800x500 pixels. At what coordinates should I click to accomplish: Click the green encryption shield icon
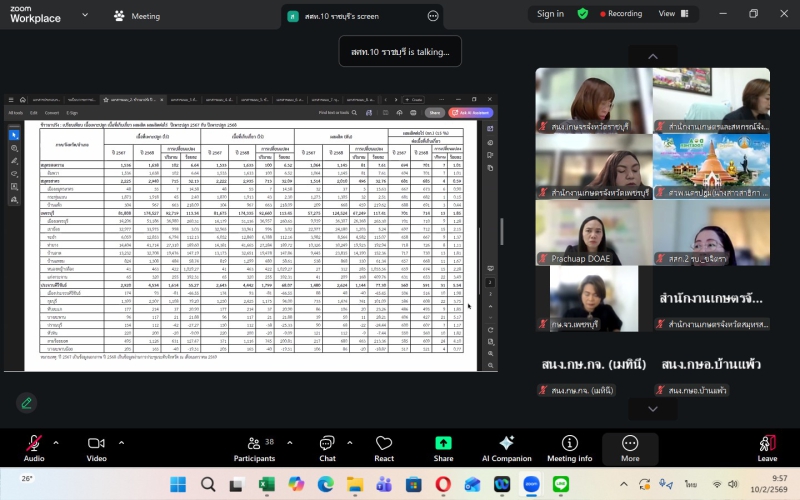(x=583, y=14)
